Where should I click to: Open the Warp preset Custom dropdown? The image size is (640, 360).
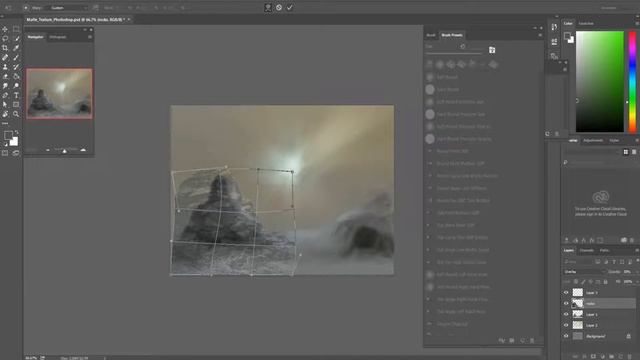tap(69, 8)
